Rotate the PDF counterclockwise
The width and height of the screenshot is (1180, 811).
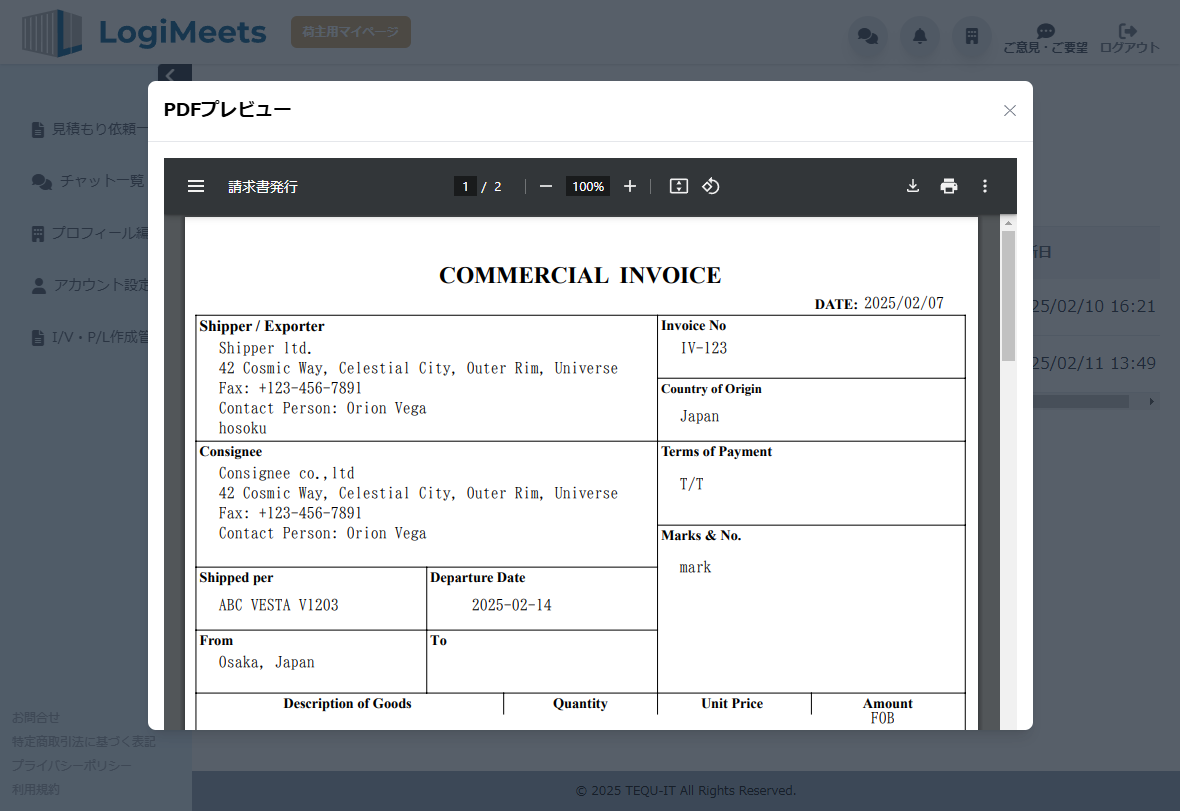point(710,186)
